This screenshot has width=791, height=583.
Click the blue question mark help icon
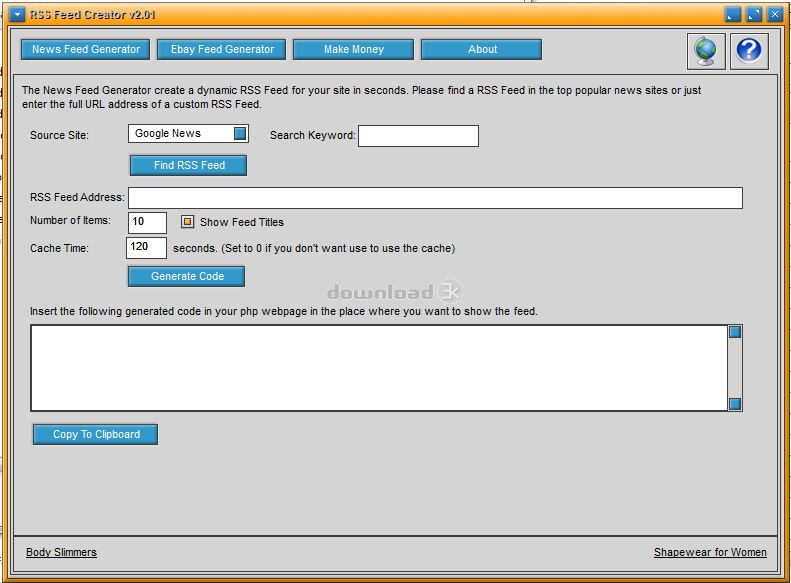749,51
